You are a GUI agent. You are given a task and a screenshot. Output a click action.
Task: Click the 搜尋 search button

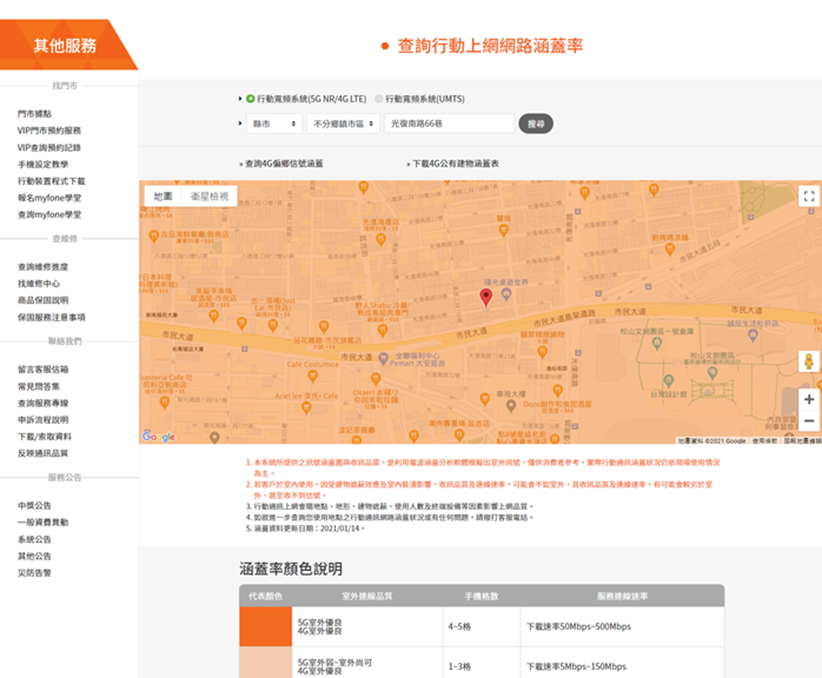click(536, 123)
